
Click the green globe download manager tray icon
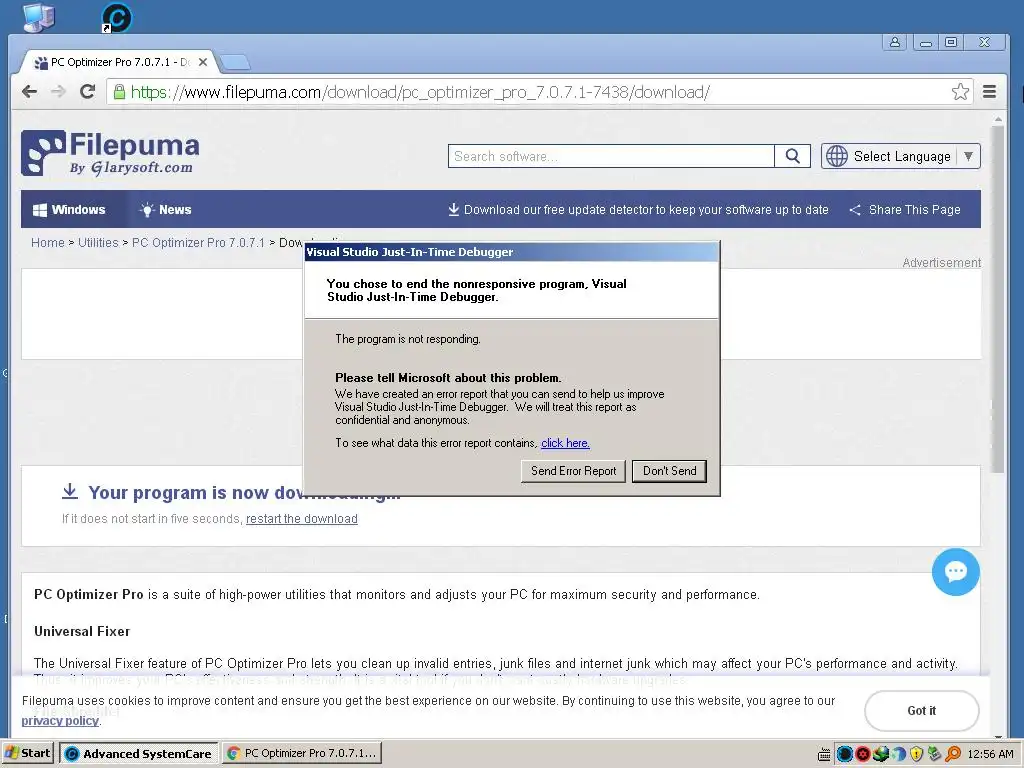(x=880, y=754)
